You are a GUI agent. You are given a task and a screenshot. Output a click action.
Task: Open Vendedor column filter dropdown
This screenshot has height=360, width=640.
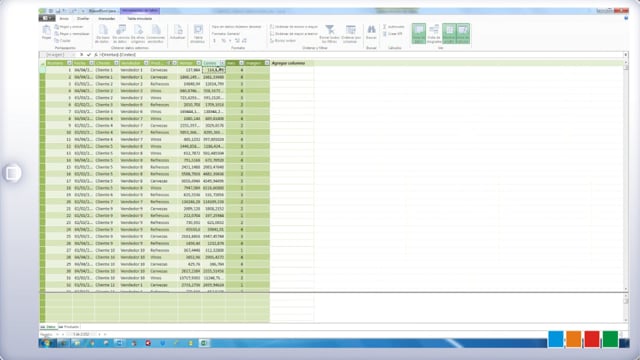point(146,63)
